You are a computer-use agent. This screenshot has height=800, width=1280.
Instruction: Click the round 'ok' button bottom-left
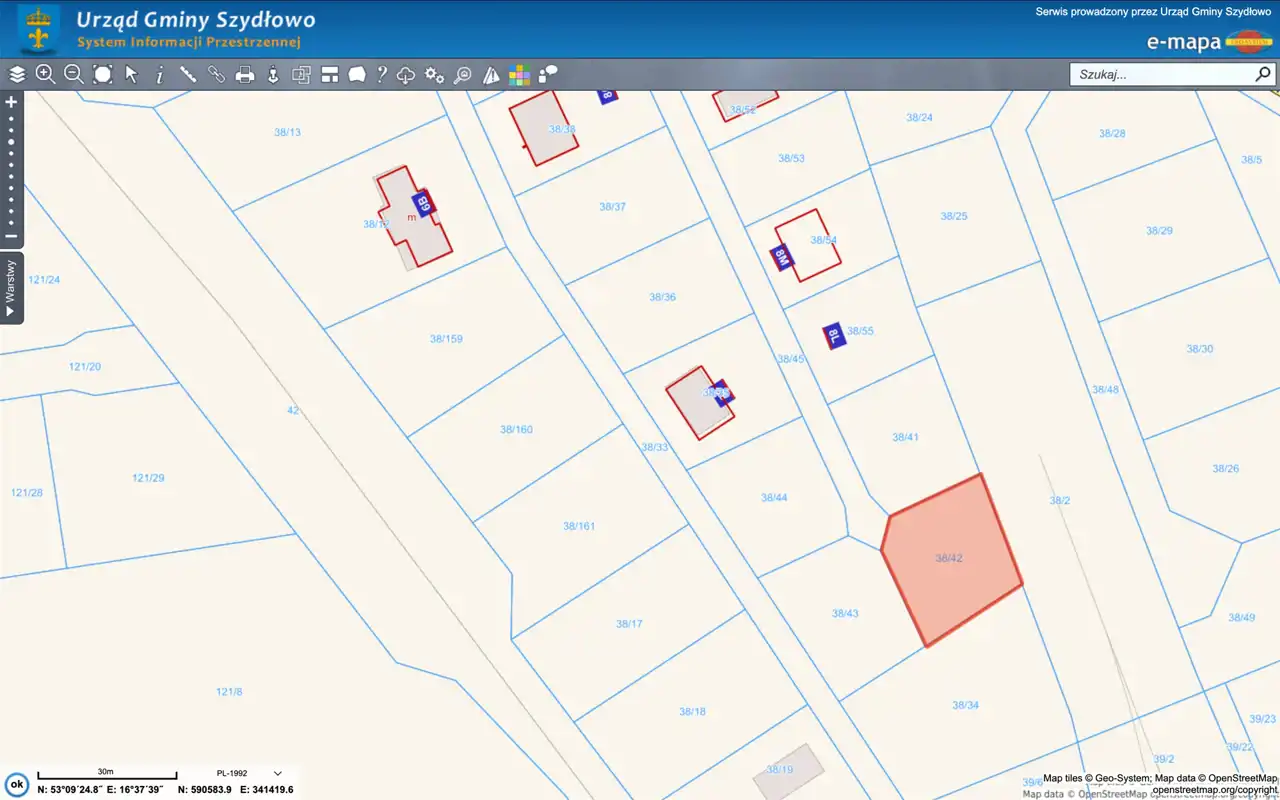click(x=16, y=784)
